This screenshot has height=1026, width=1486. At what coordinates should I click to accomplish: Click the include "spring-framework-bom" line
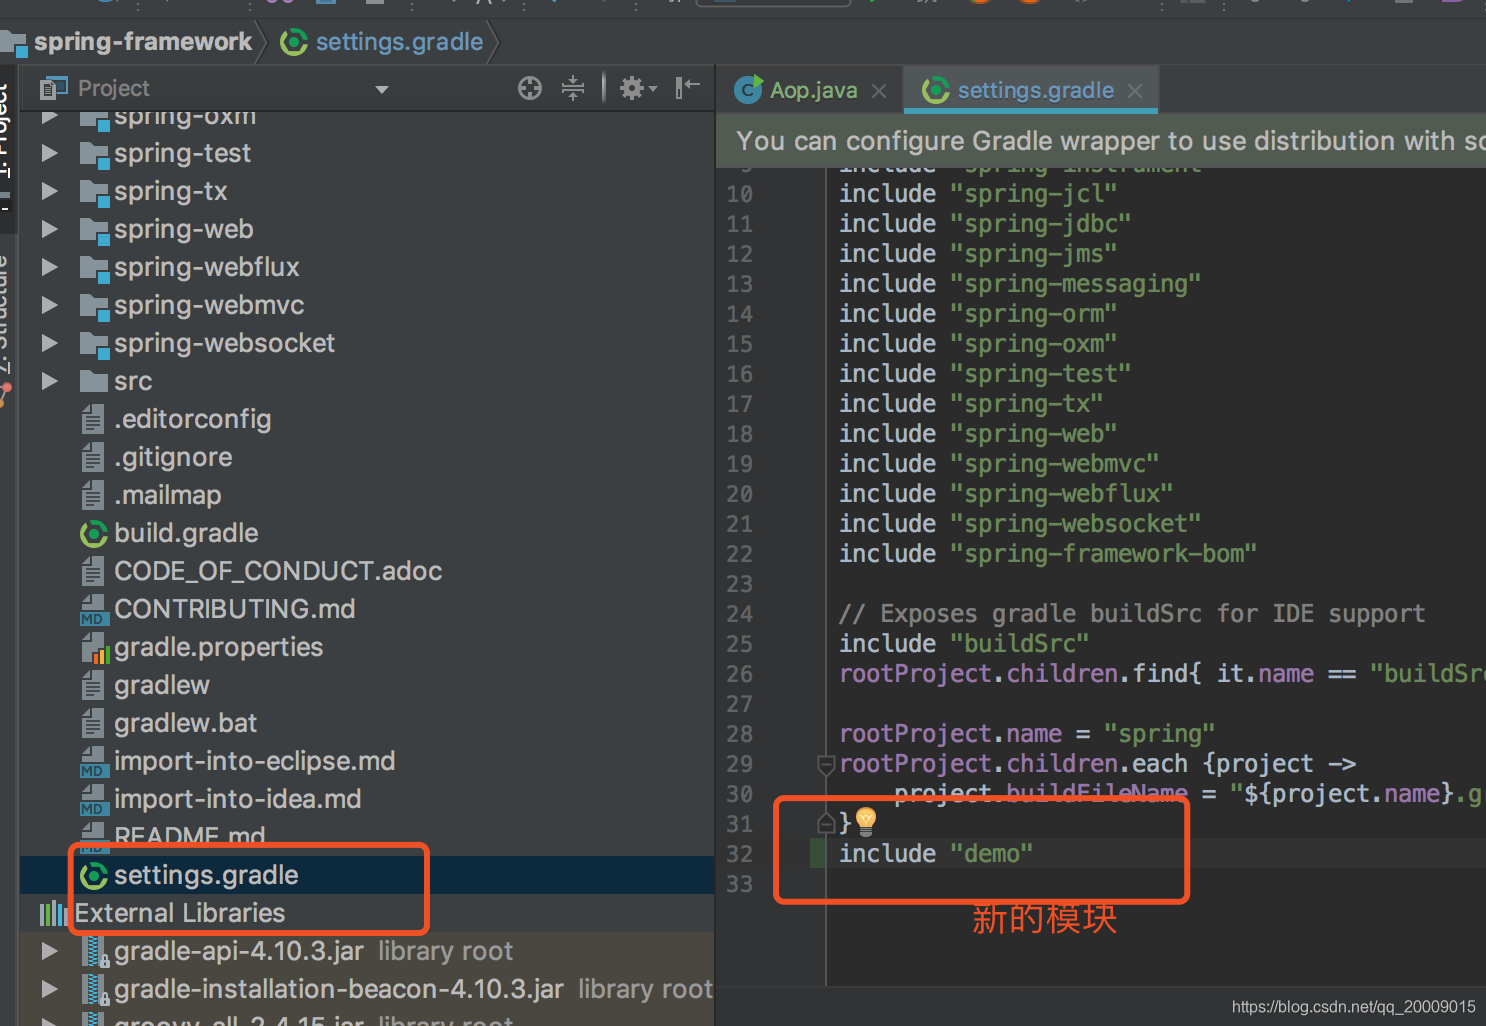click(x=1048, y=553)
